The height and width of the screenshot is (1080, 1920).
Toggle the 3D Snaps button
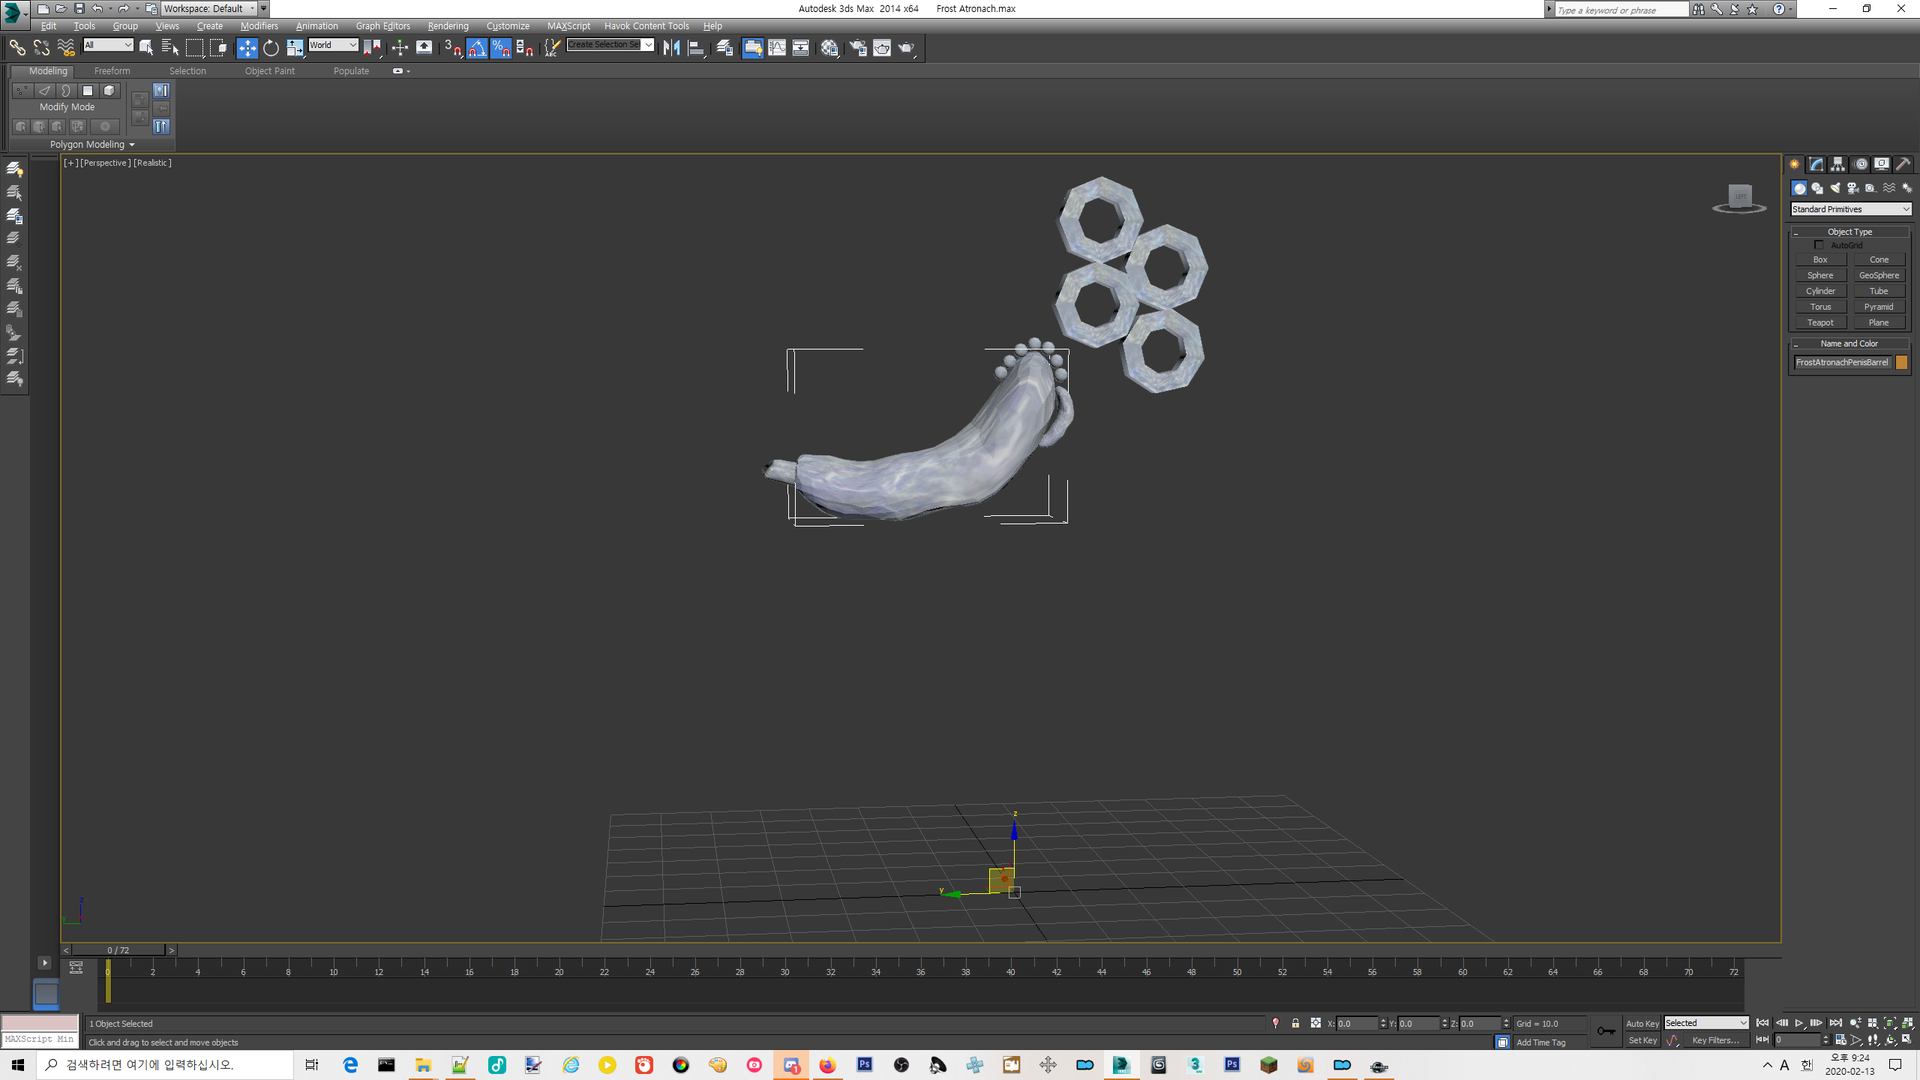point(453,47)
